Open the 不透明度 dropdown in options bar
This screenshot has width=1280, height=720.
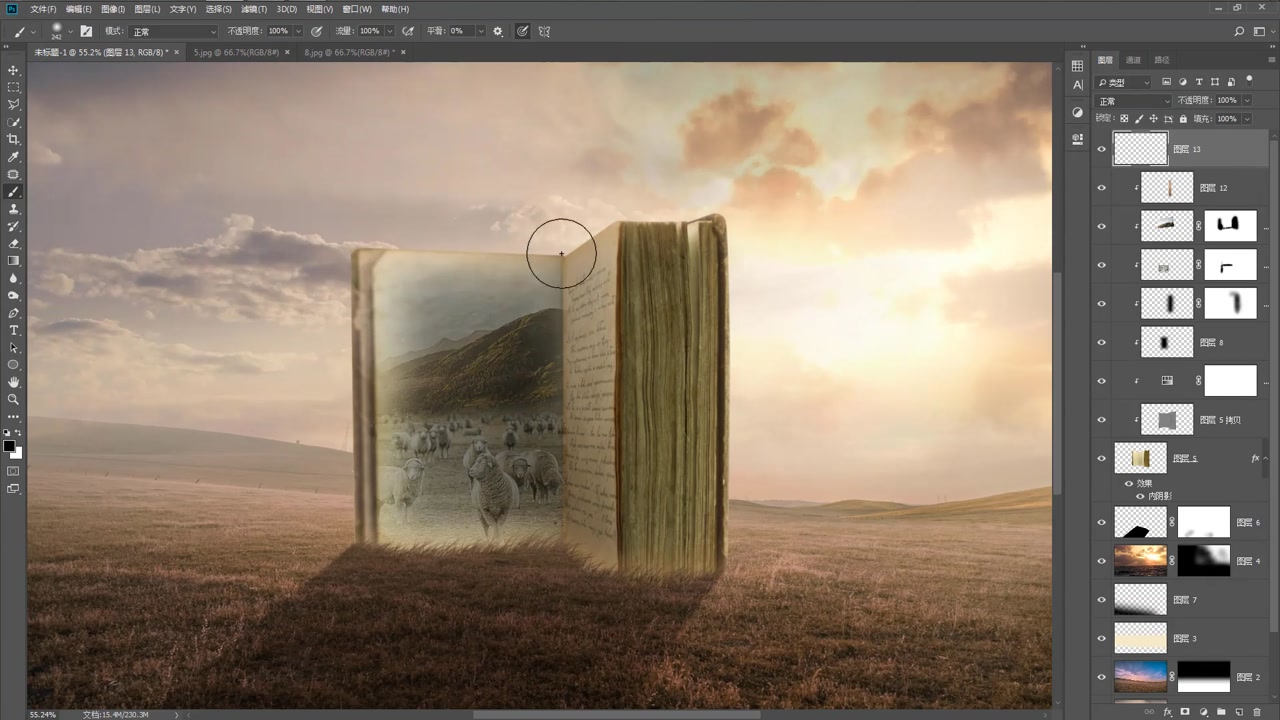click(x=300, y=31)
